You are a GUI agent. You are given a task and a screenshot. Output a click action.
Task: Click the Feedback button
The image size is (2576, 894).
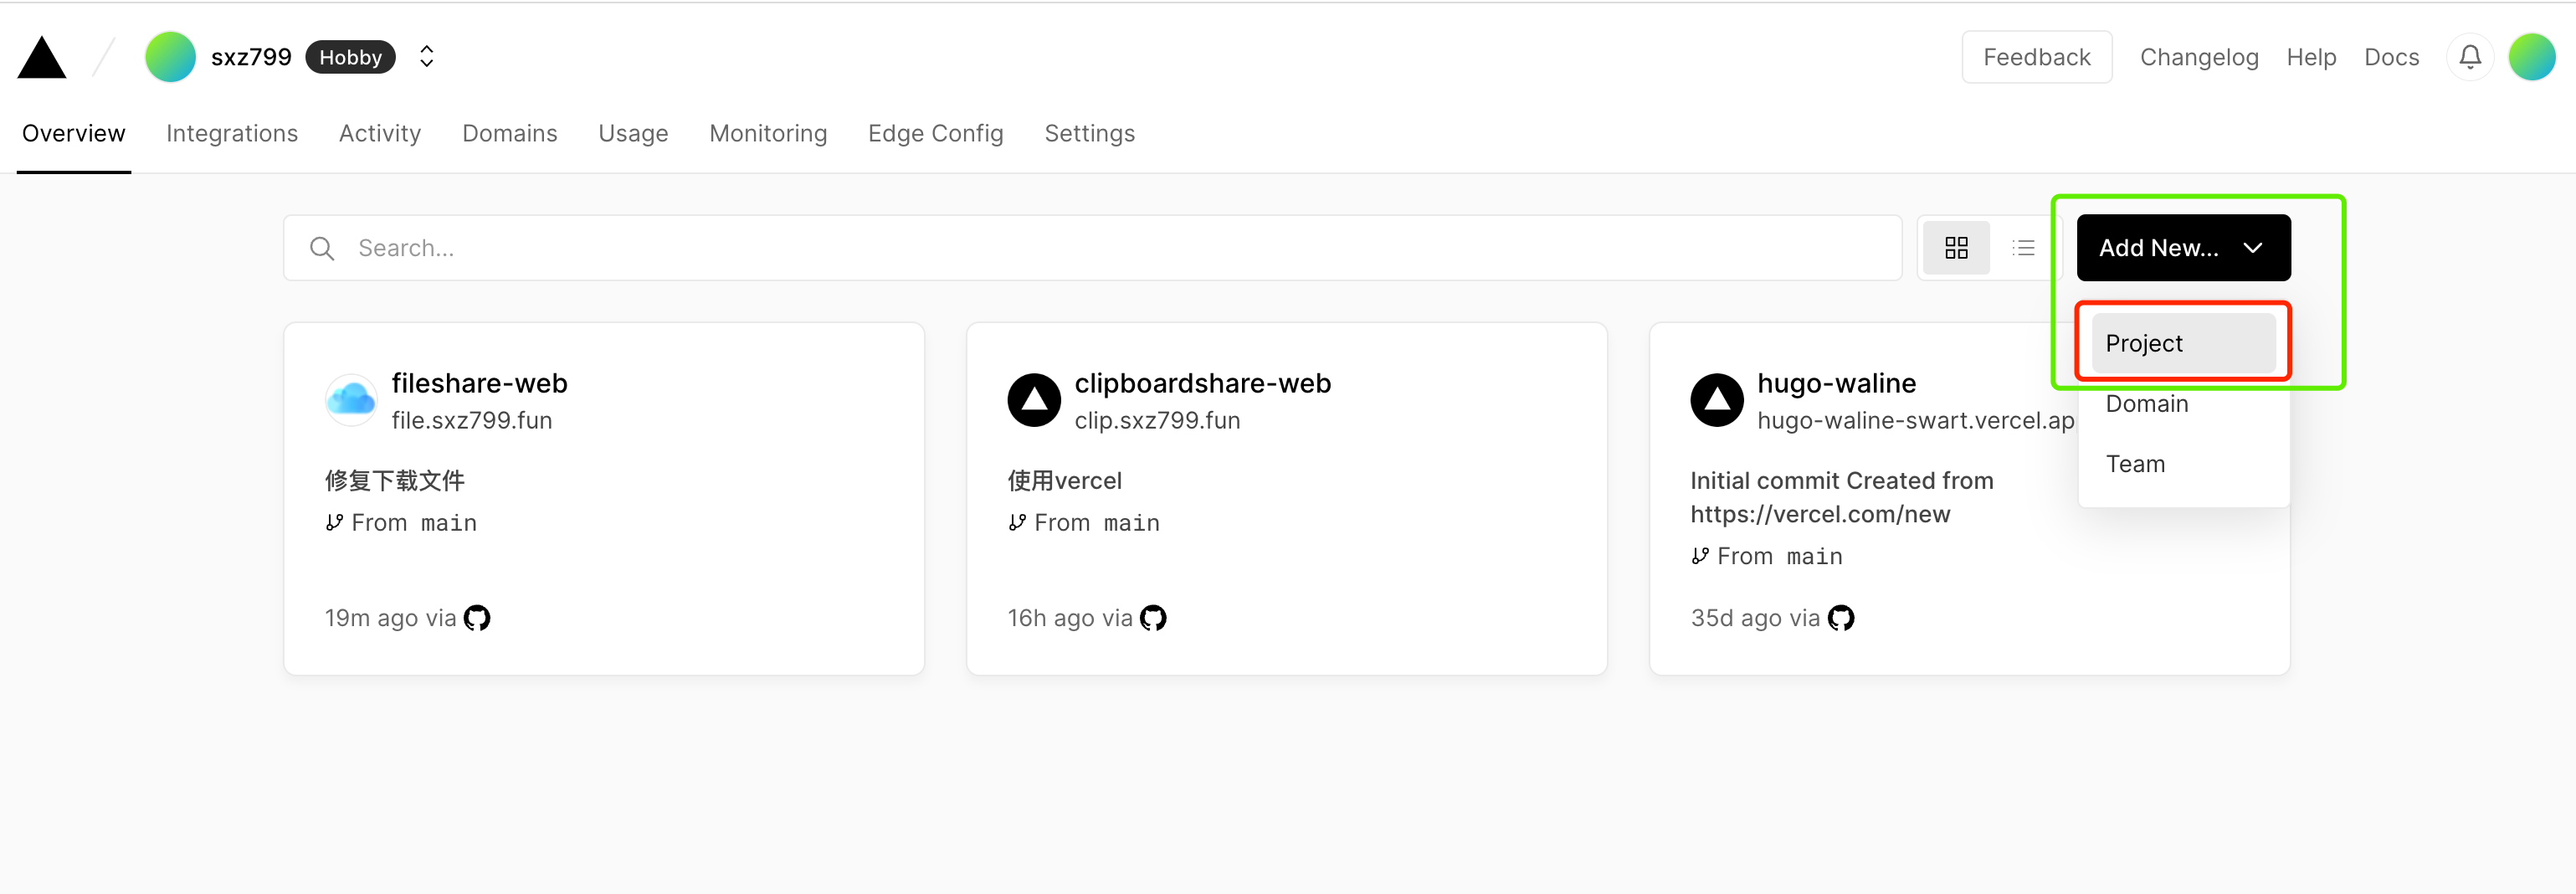2036,57
